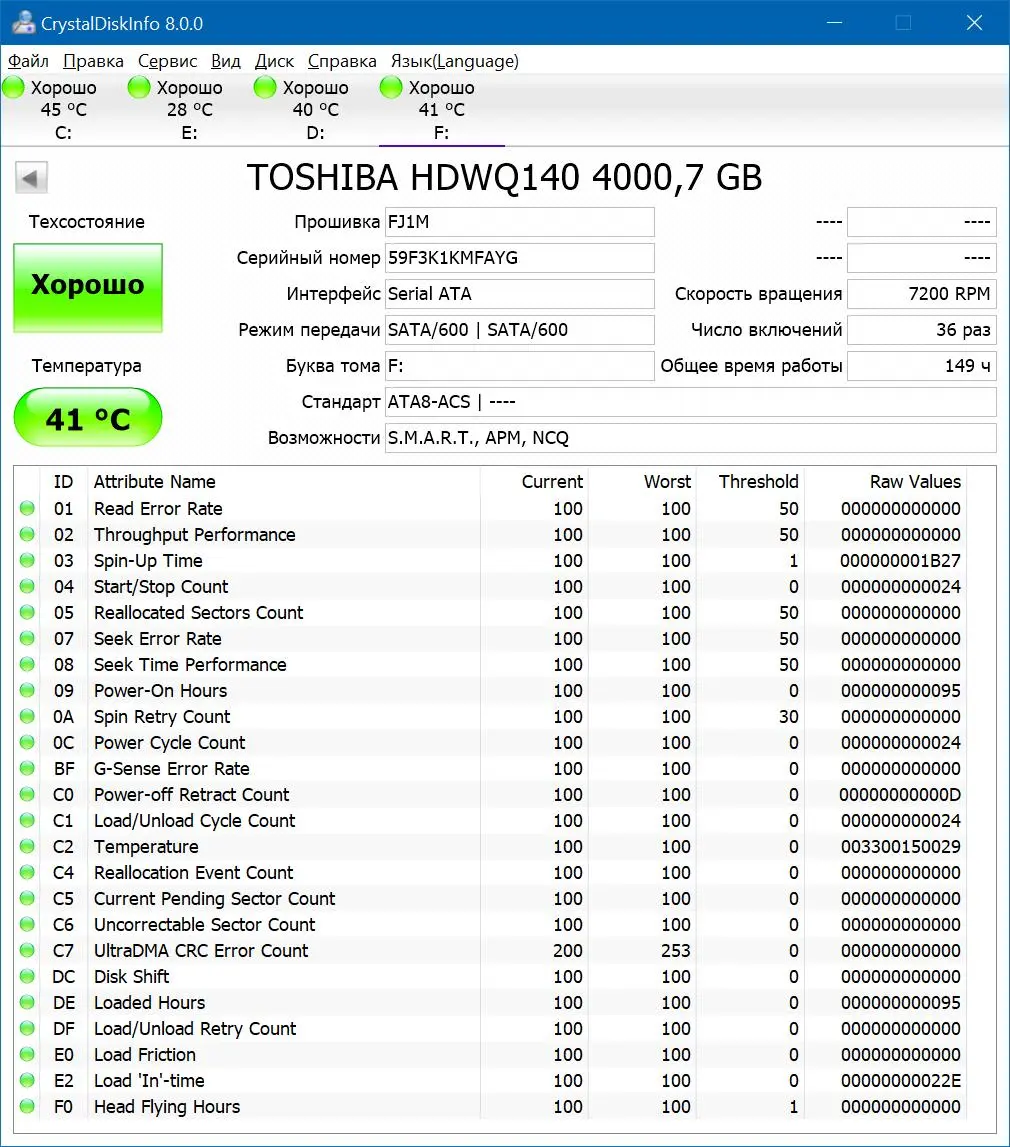
Task: Click the Общее время работы value 149 ч
Action: point(922,366)
